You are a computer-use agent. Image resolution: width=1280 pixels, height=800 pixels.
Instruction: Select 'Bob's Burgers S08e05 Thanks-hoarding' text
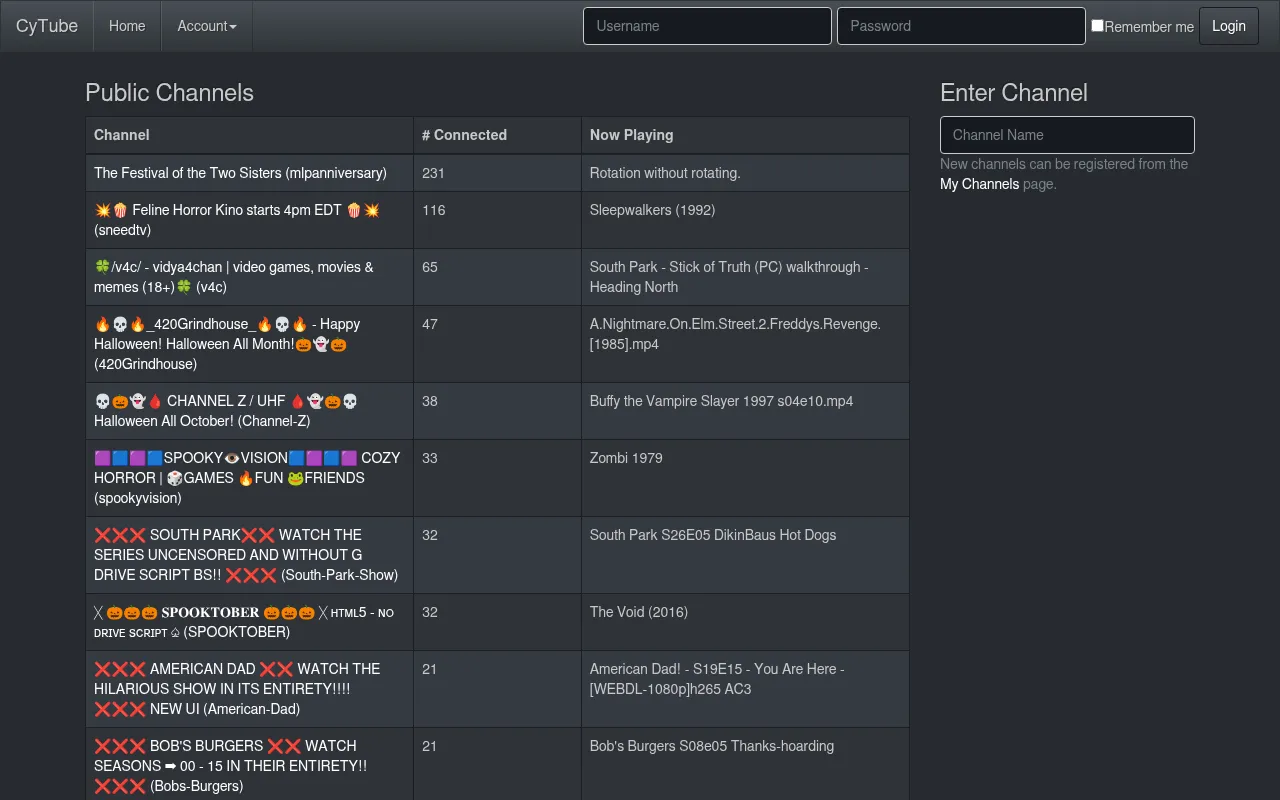[x=712, y=746]
